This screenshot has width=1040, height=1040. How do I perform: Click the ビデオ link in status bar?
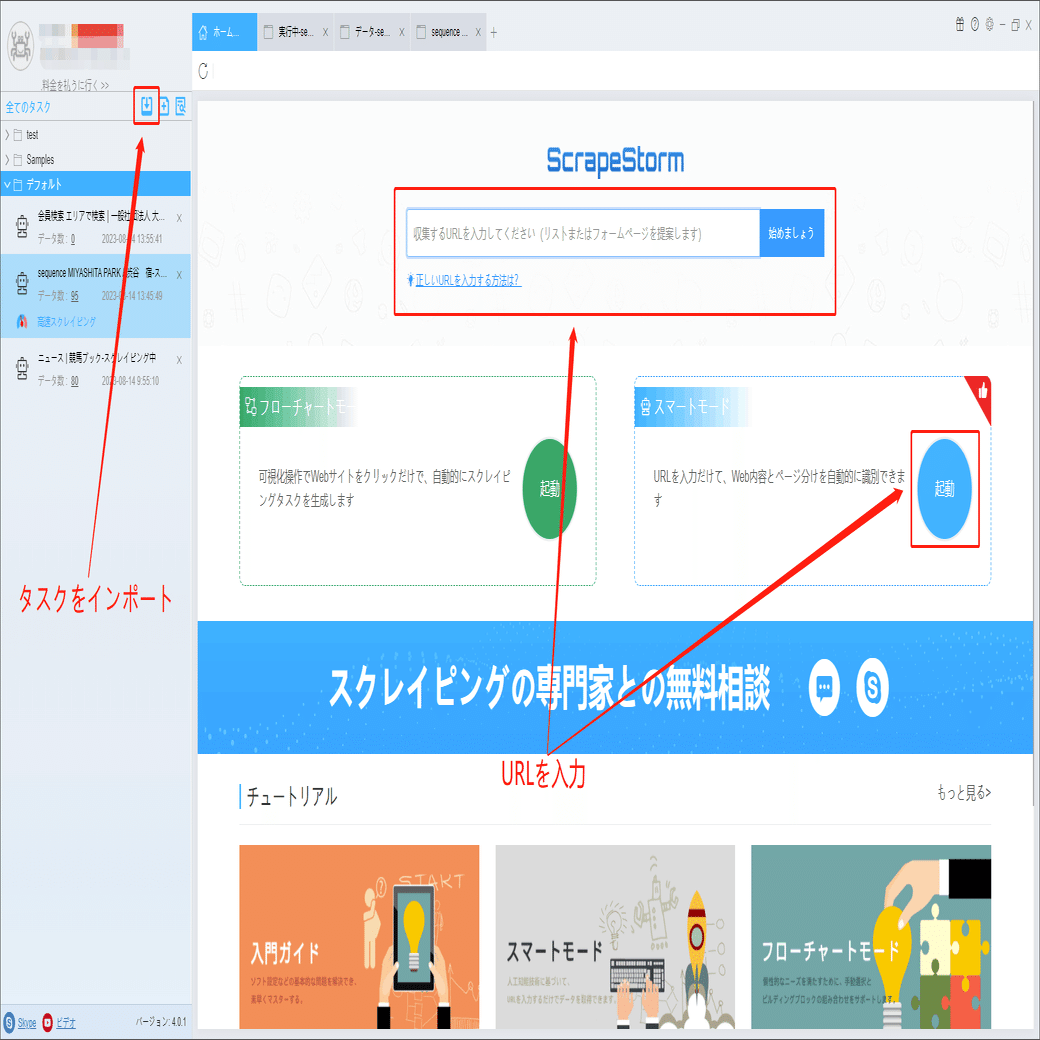(x=66, y=1023)
